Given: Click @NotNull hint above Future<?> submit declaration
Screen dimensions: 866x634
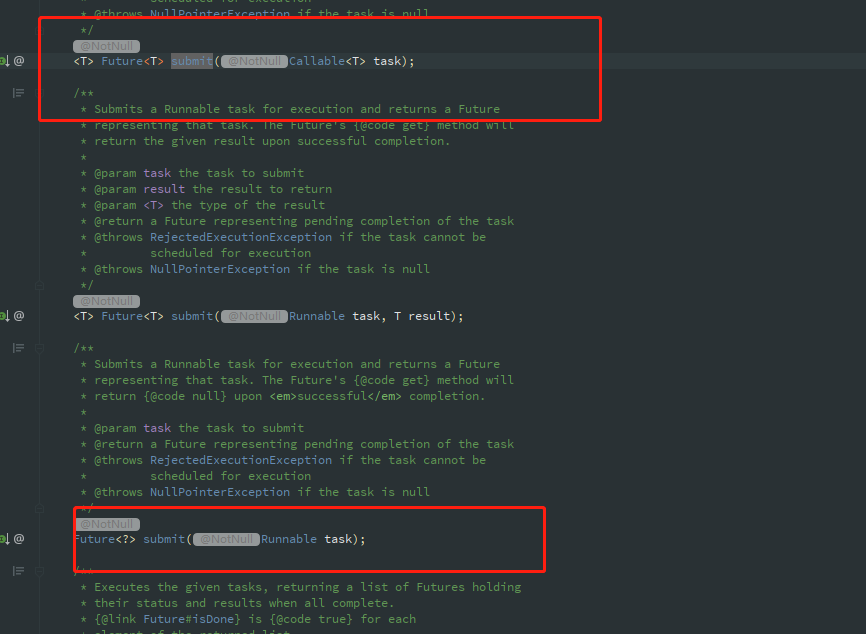Looking at the screenshot, I should (107, 524).
